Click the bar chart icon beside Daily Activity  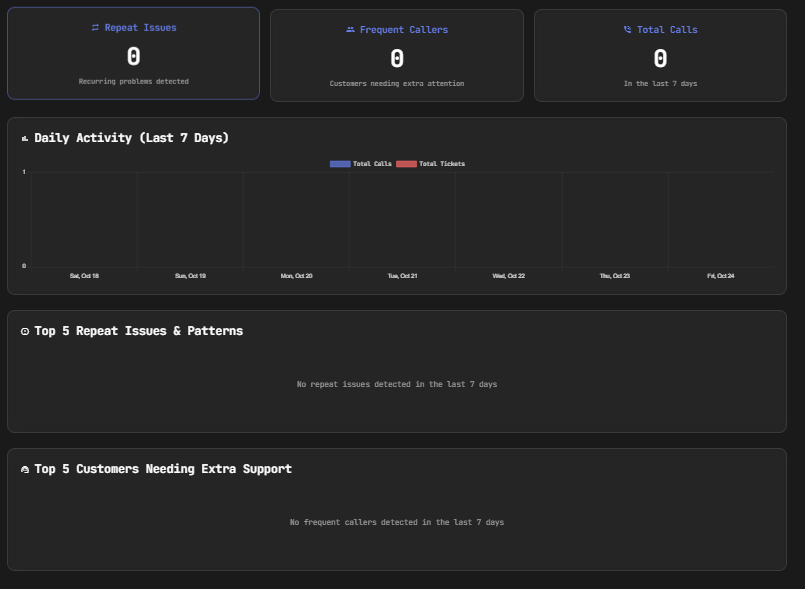pyautogui.click(x=25, y=138)
